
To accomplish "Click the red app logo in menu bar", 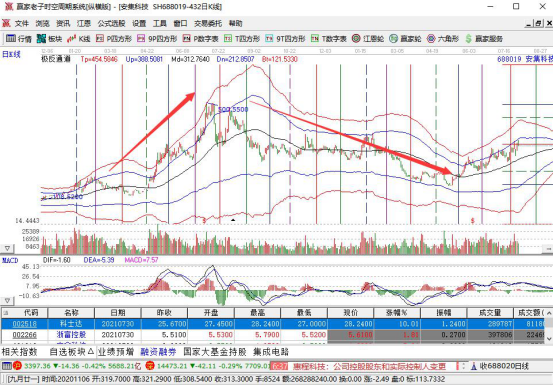I will click(6, 23).
